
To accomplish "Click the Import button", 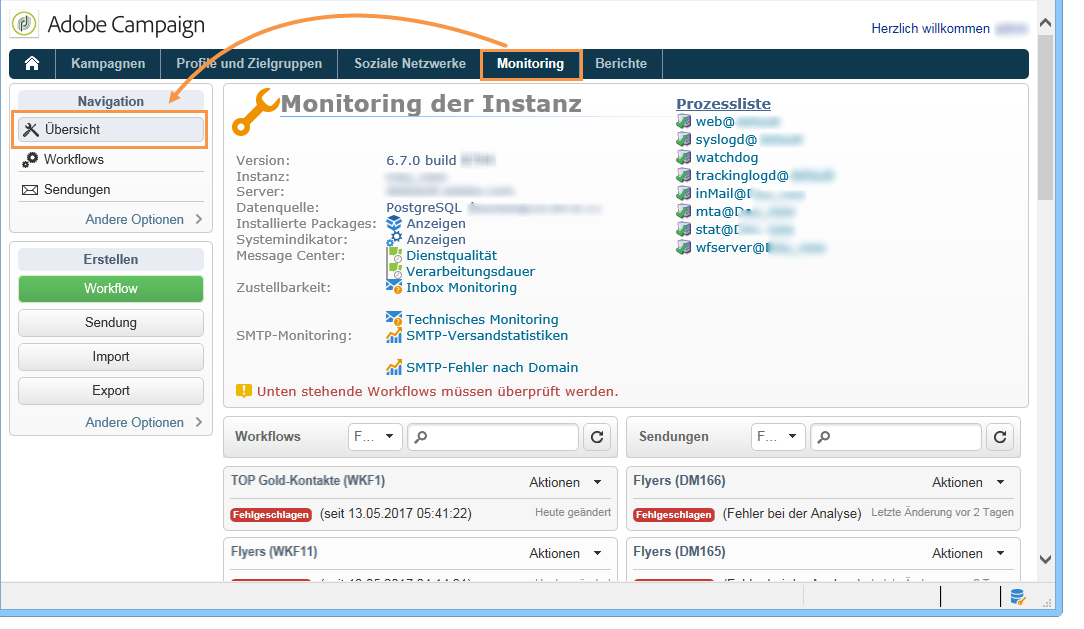I will (x=111, y=357).
